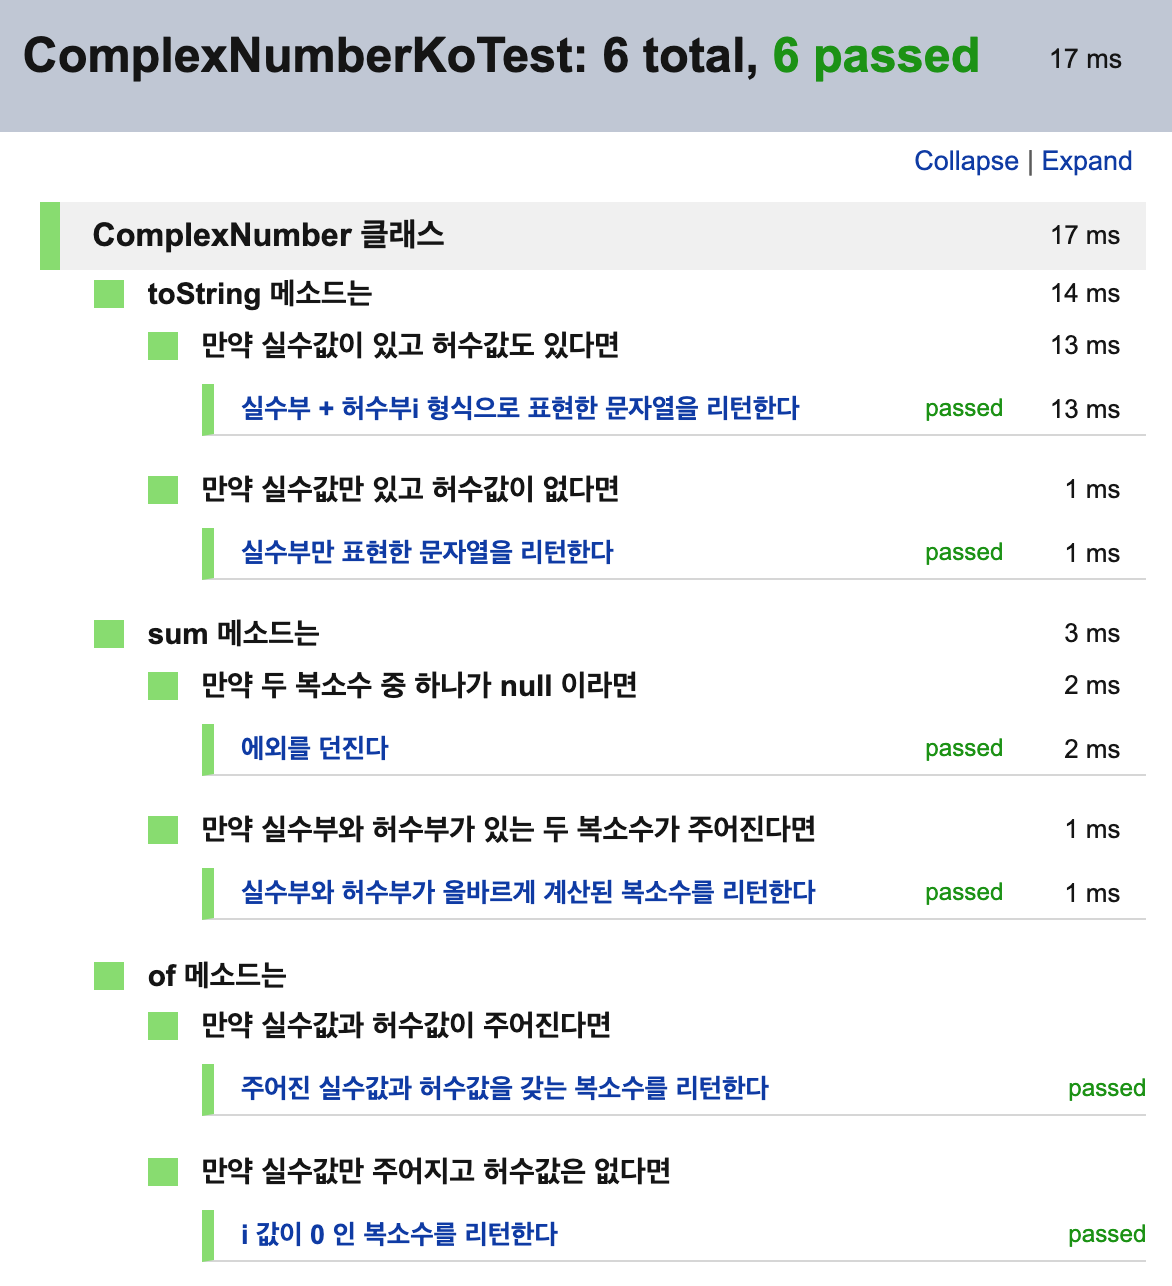Open test 실수부 + 허수부i 형식으로 표현한 문자열을 리턴한다
Screen dimensions: 1172x1286
coord(520,408)
